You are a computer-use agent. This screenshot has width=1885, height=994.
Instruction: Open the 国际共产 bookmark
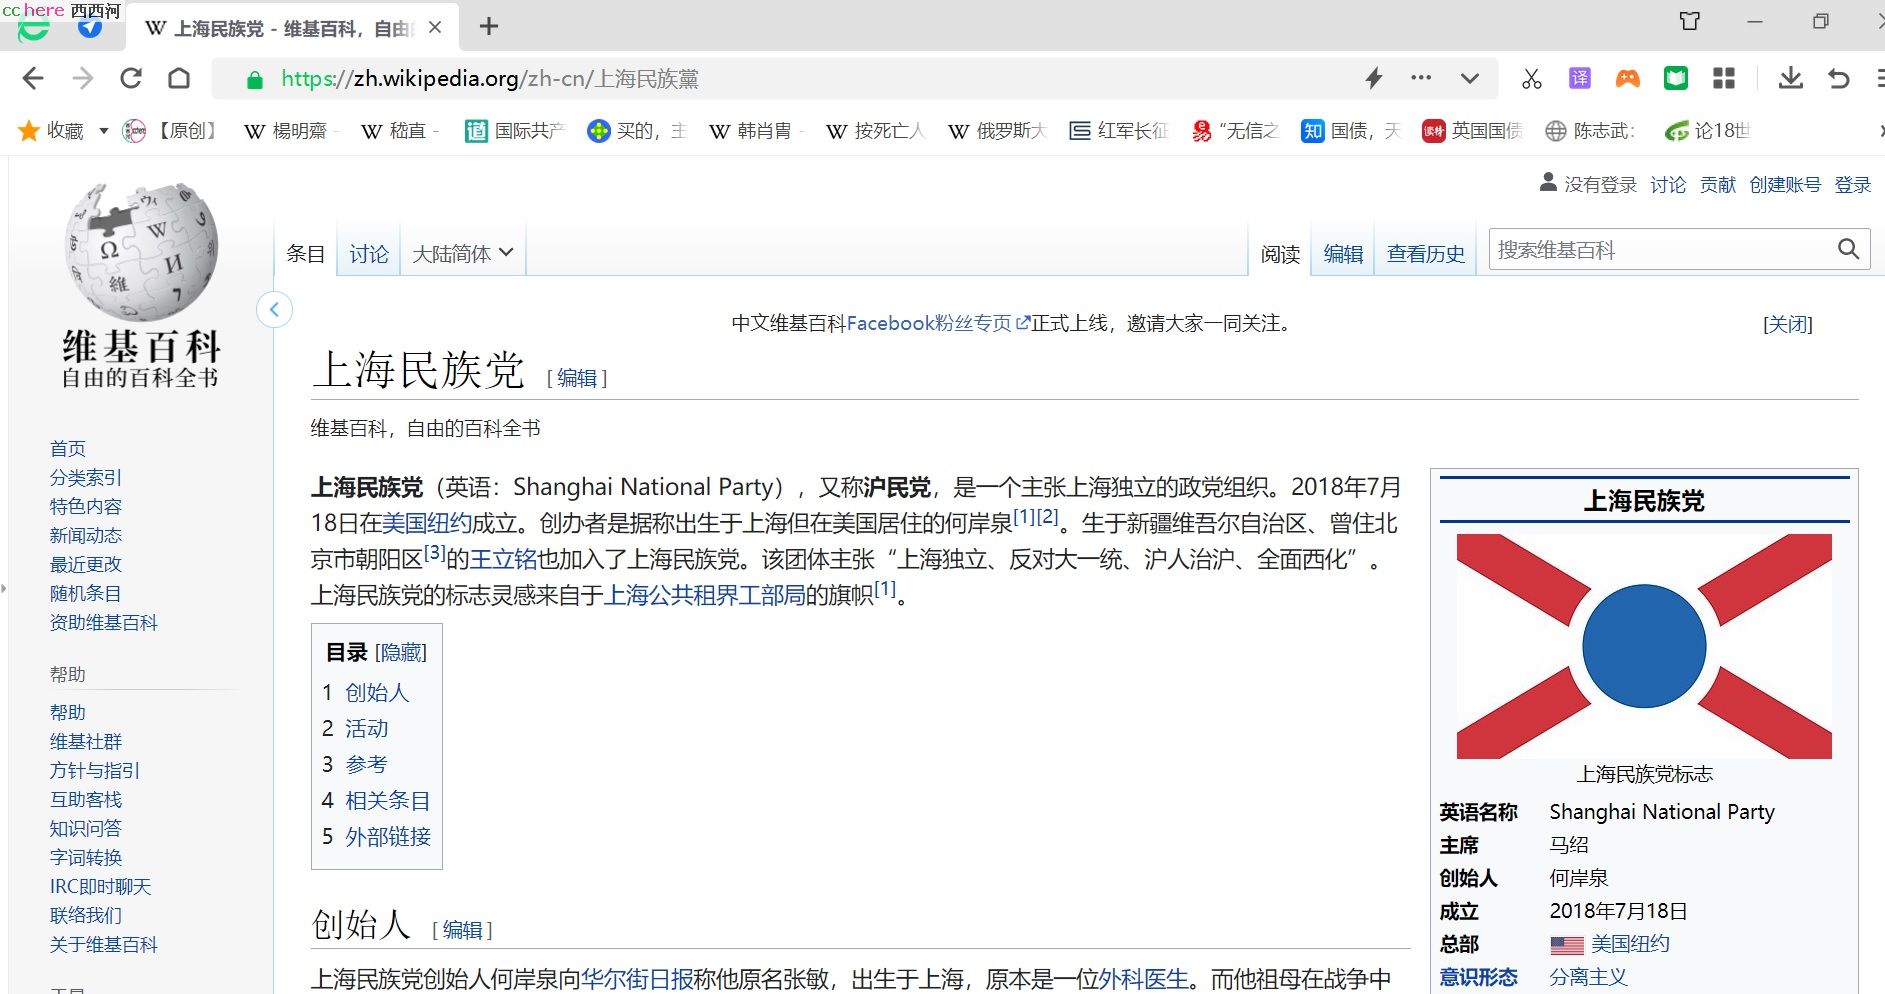[515, 131]
